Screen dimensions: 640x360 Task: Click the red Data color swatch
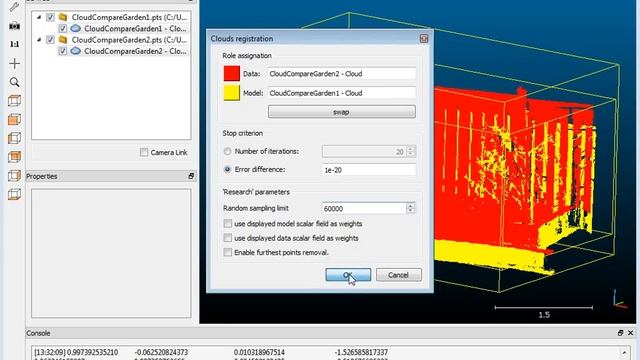click(231, 73)
